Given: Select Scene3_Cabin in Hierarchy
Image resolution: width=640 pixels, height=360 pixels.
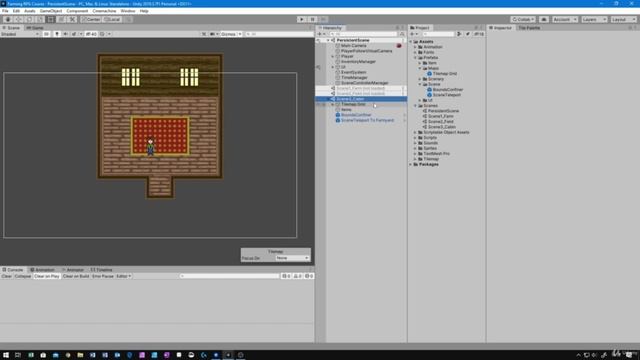Looking at the screenshot, I should coord(361,99).
